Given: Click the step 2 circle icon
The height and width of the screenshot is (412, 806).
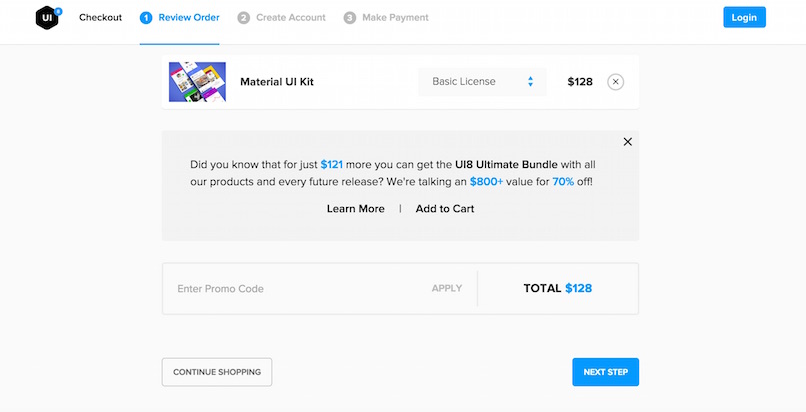Looking at the screenshot, I should click(x=244, y=18).
